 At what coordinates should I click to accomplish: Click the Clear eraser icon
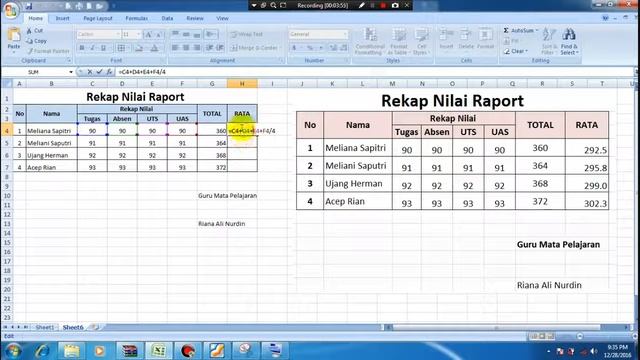pos(507,51)
